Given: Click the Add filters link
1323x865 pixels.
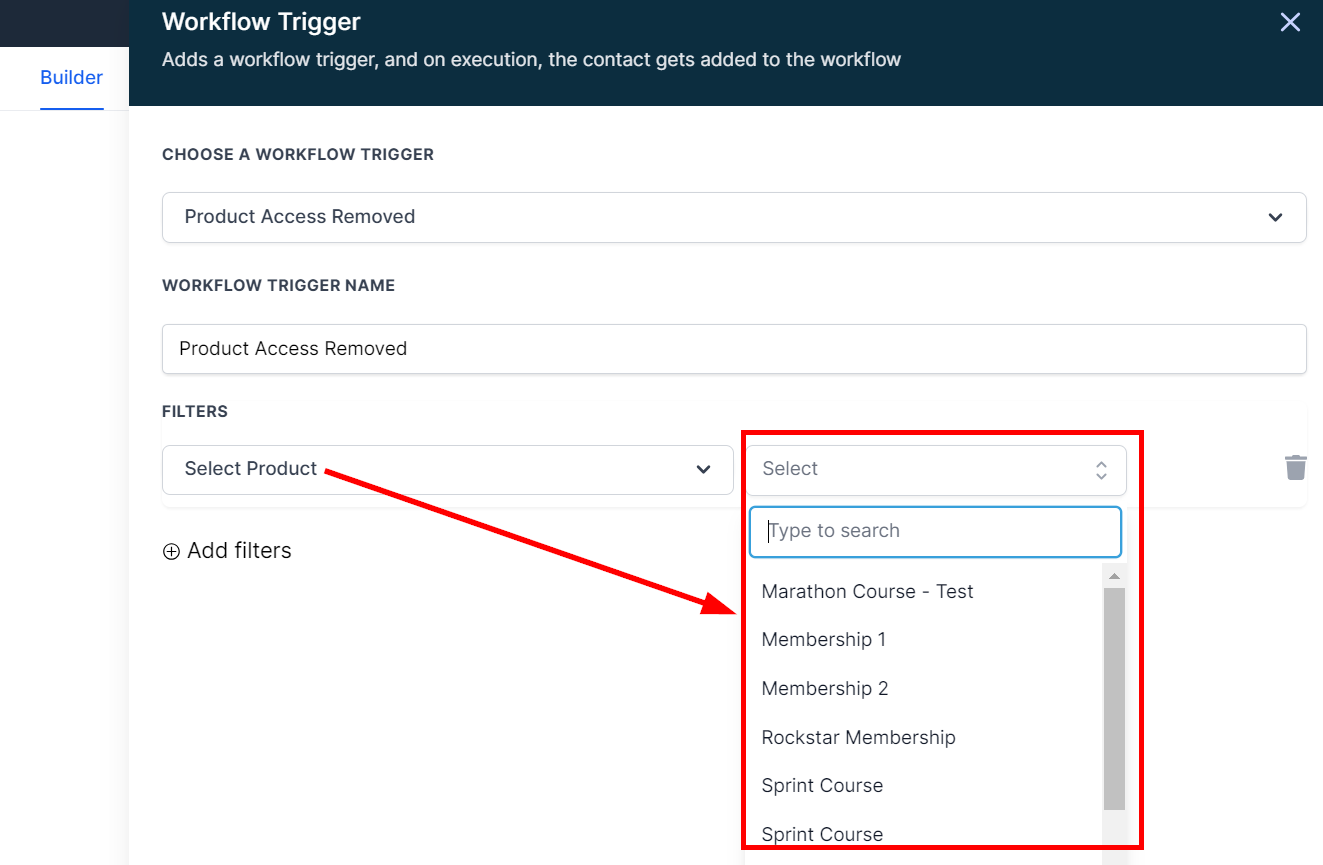Looking at the screenshot, I should pyautogui.click(x=239, y=551).
